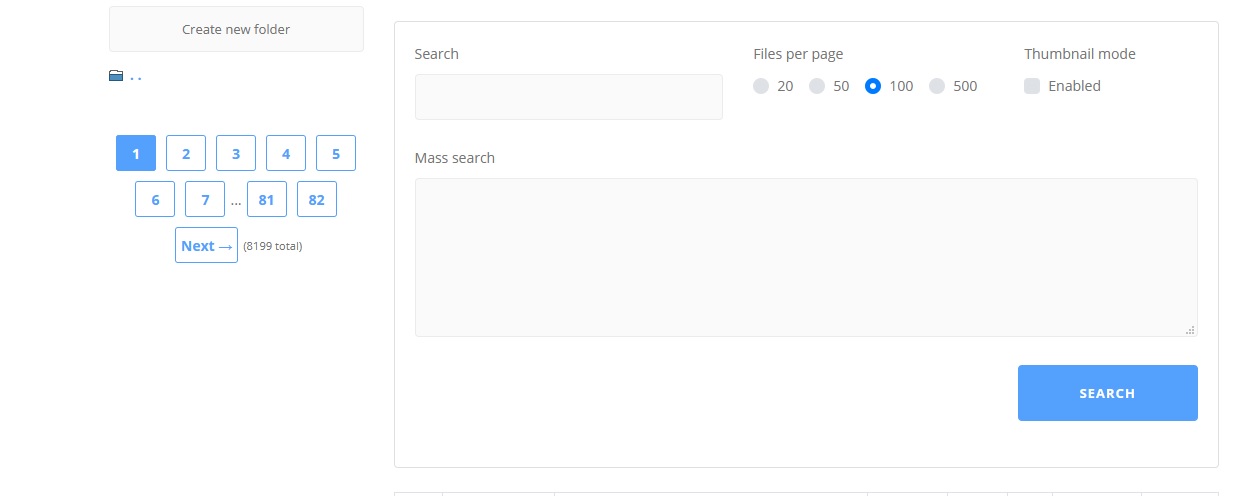Go to page 2
Image resolution: width=1250 pixels, height=496 pixels.
click(186, 153)
